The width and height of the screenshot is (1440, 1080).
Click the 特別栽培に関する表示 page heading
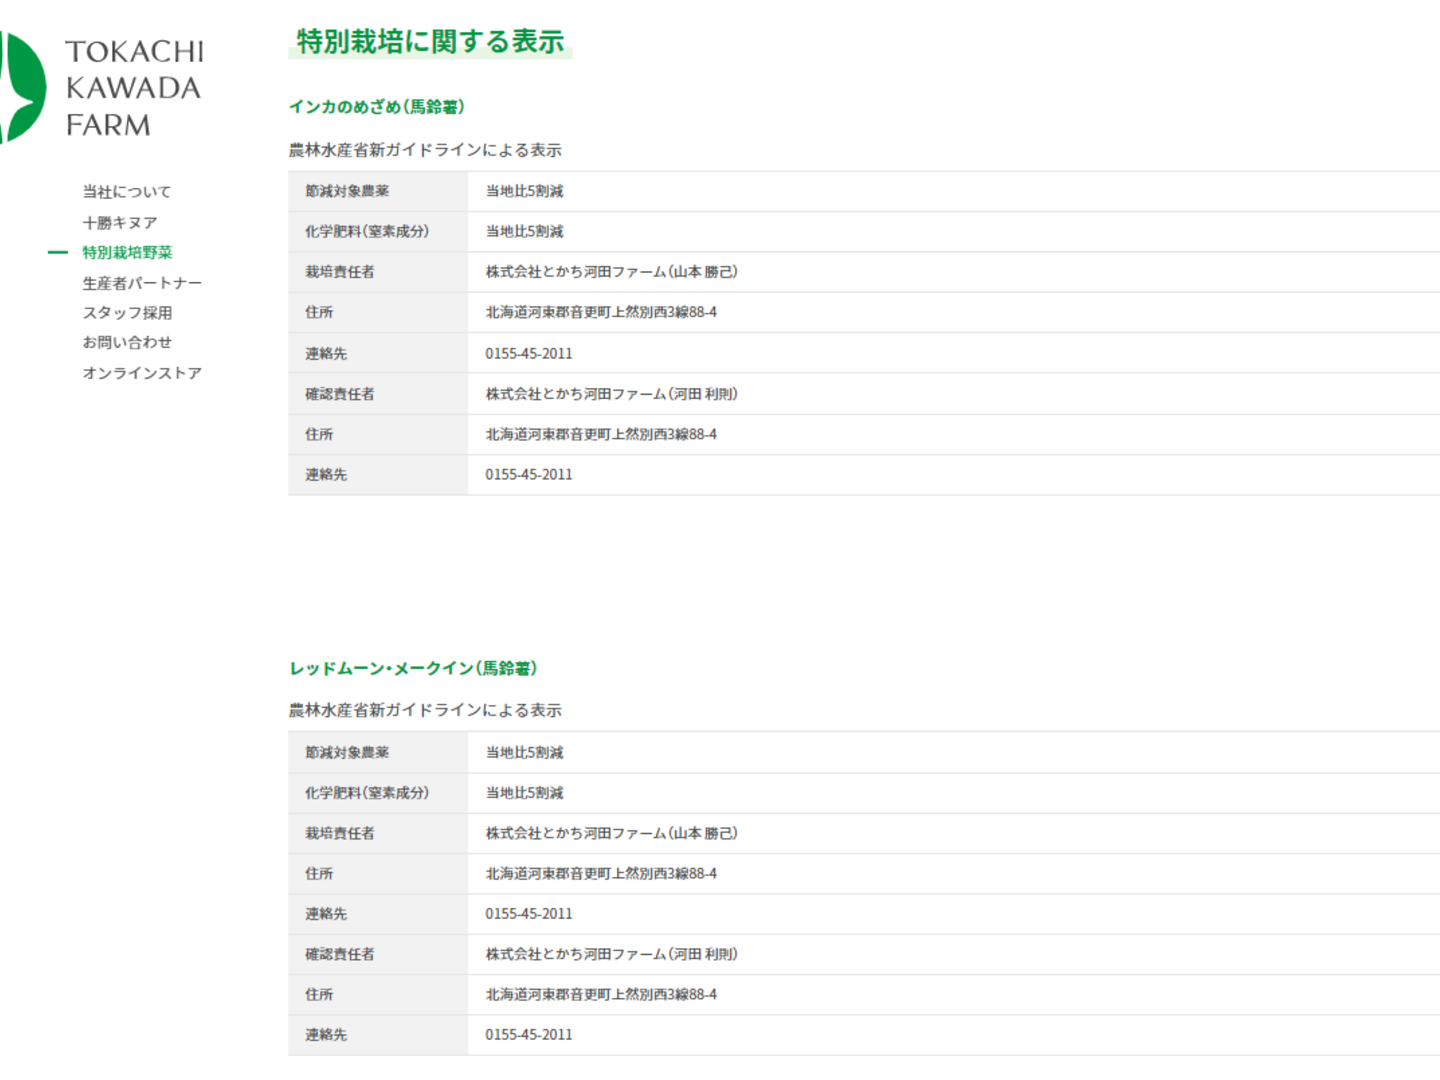[430, 42]
